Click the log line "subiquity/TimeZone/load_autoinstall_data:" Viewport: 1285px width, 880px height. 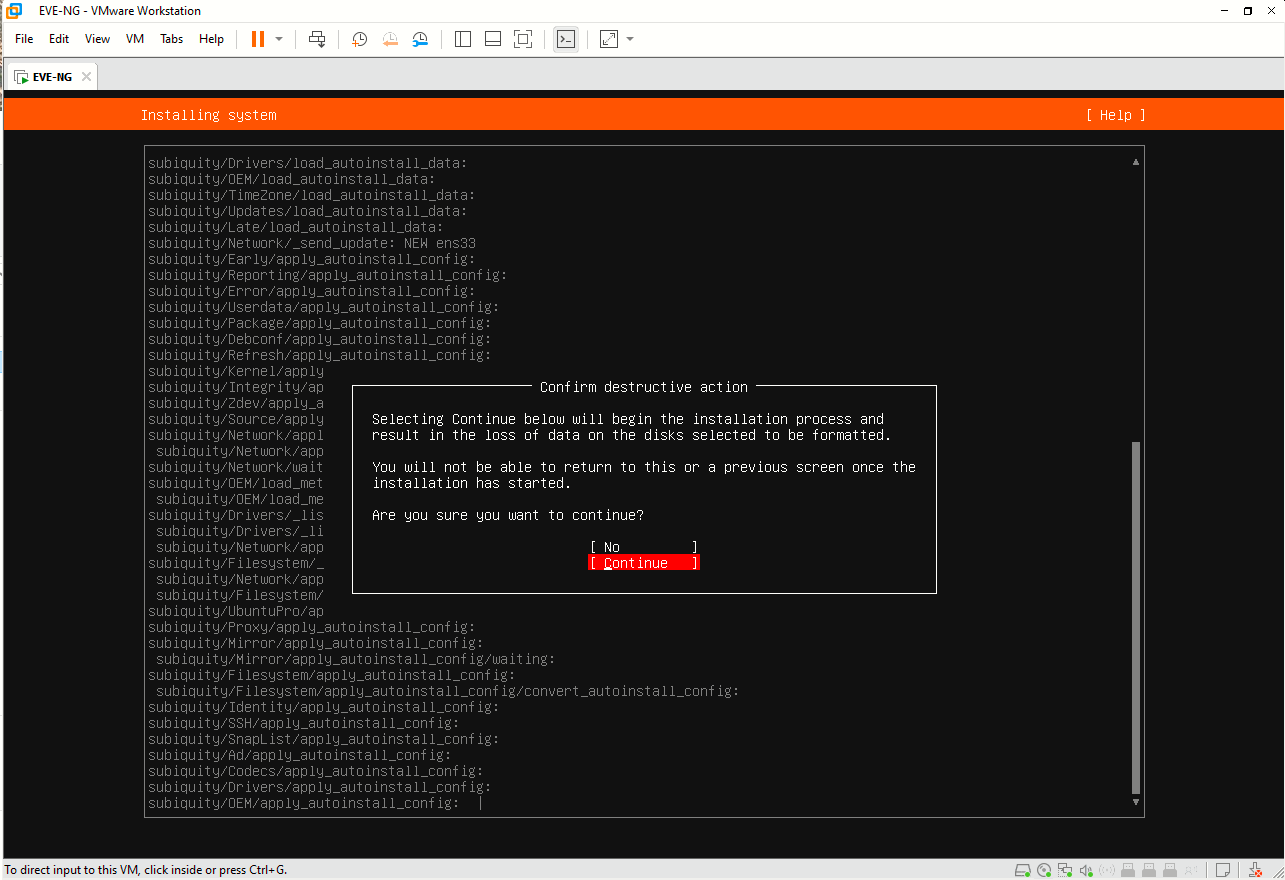click(x=312, y=195)
